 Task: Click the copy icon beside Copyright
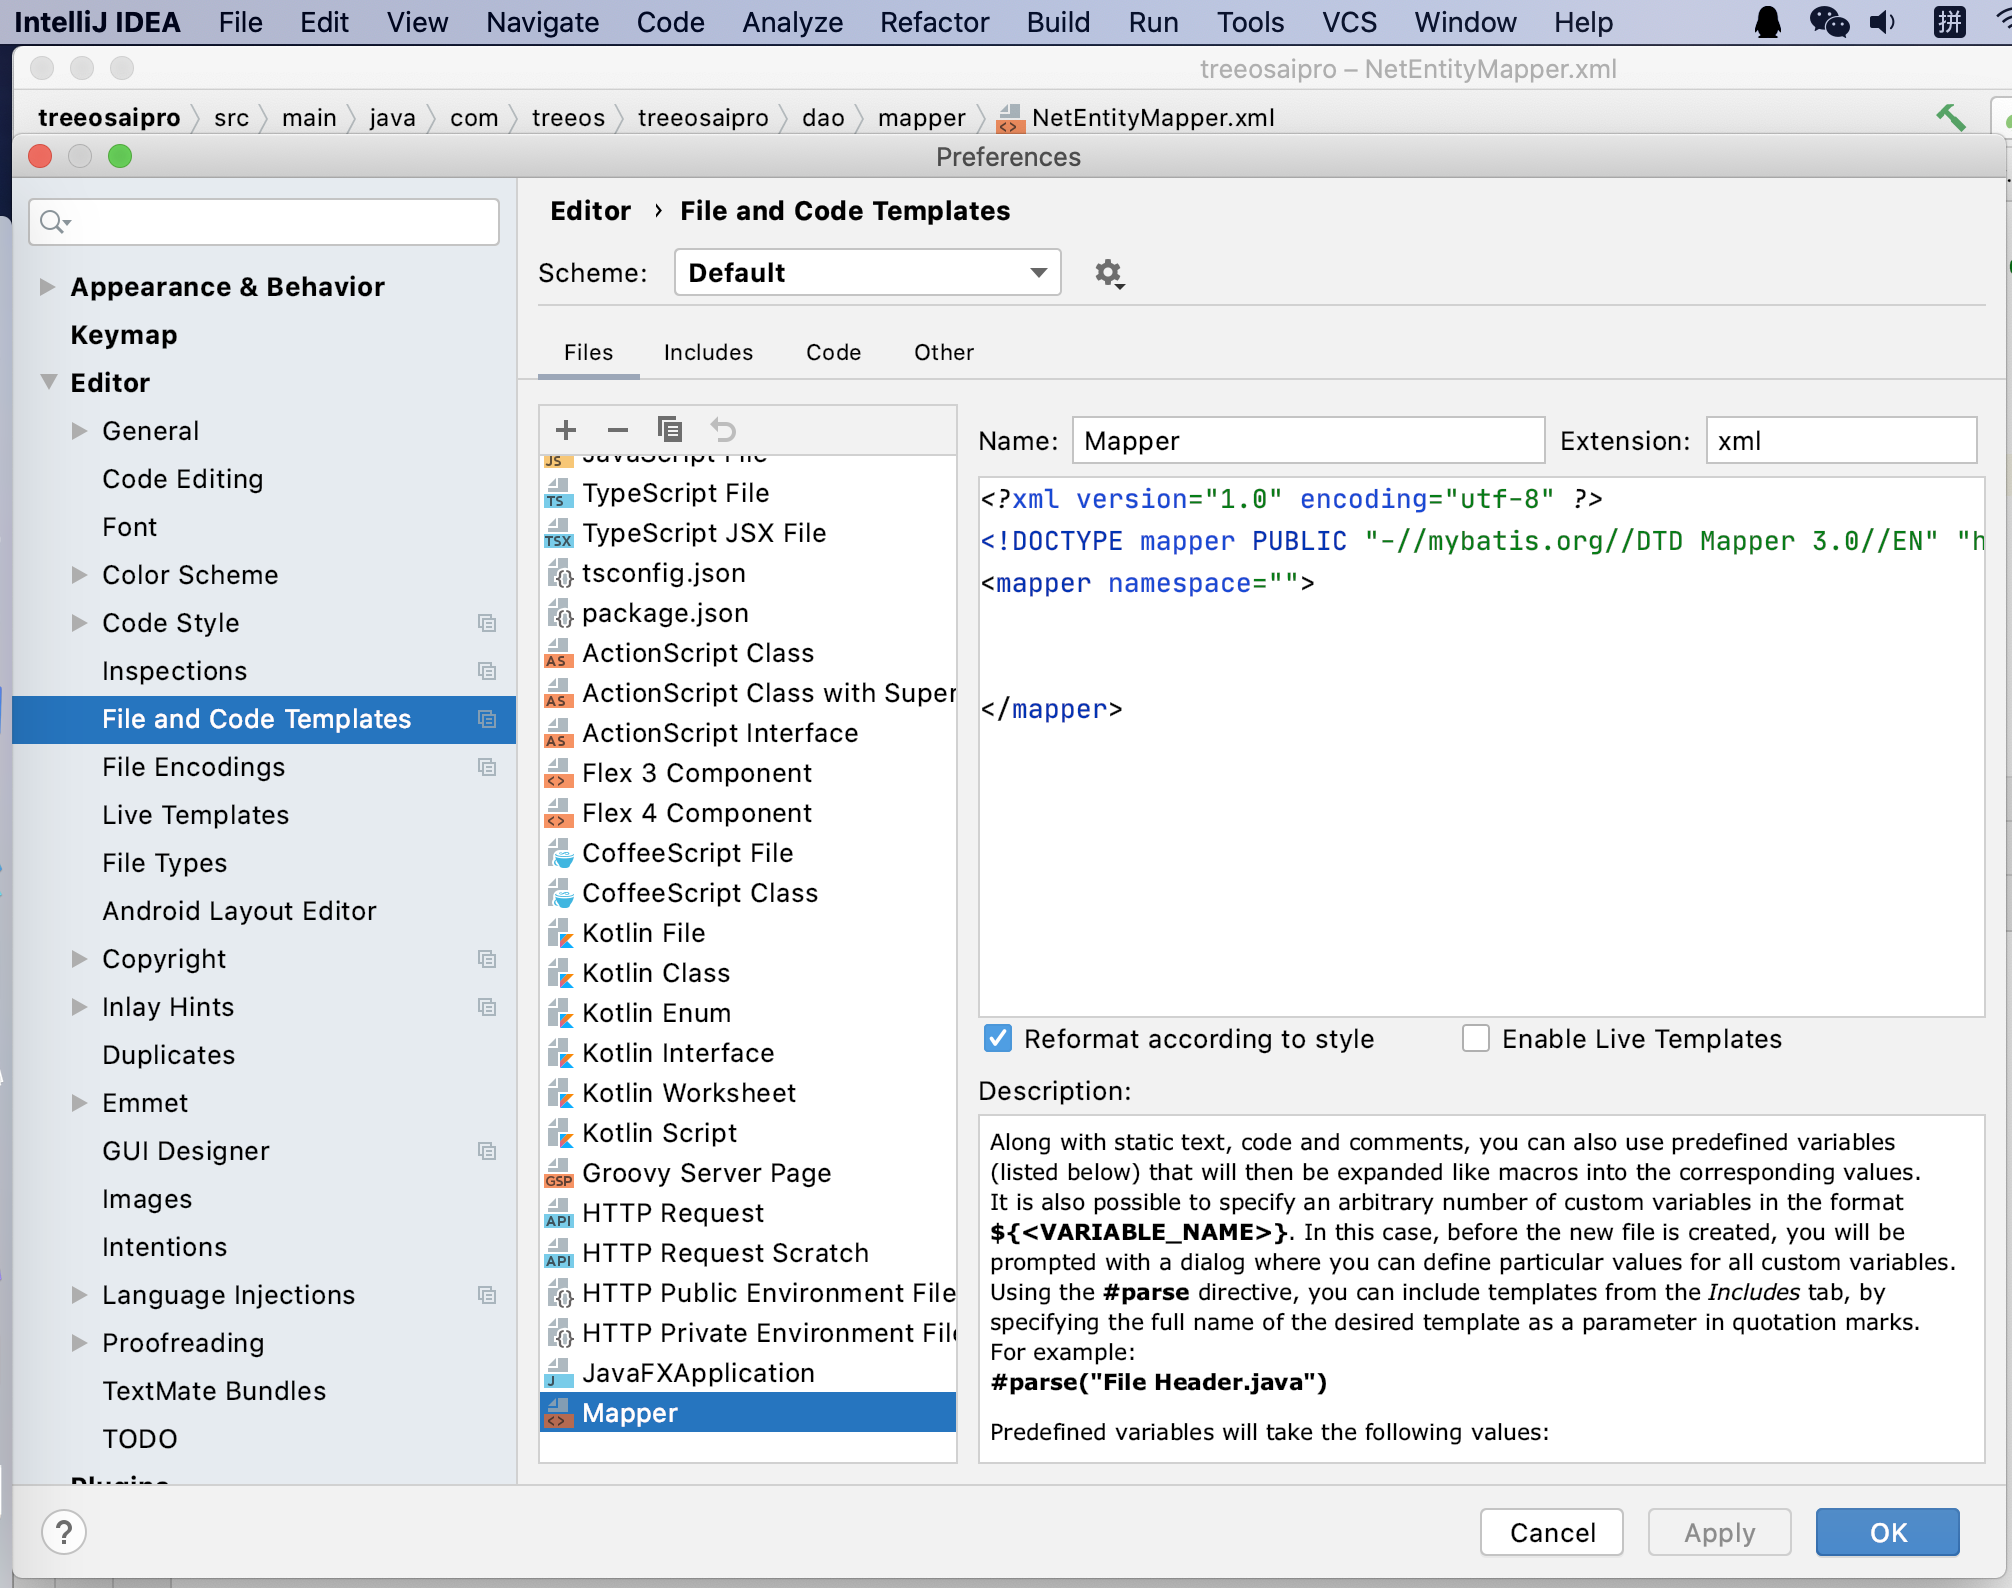click(488, 959)
